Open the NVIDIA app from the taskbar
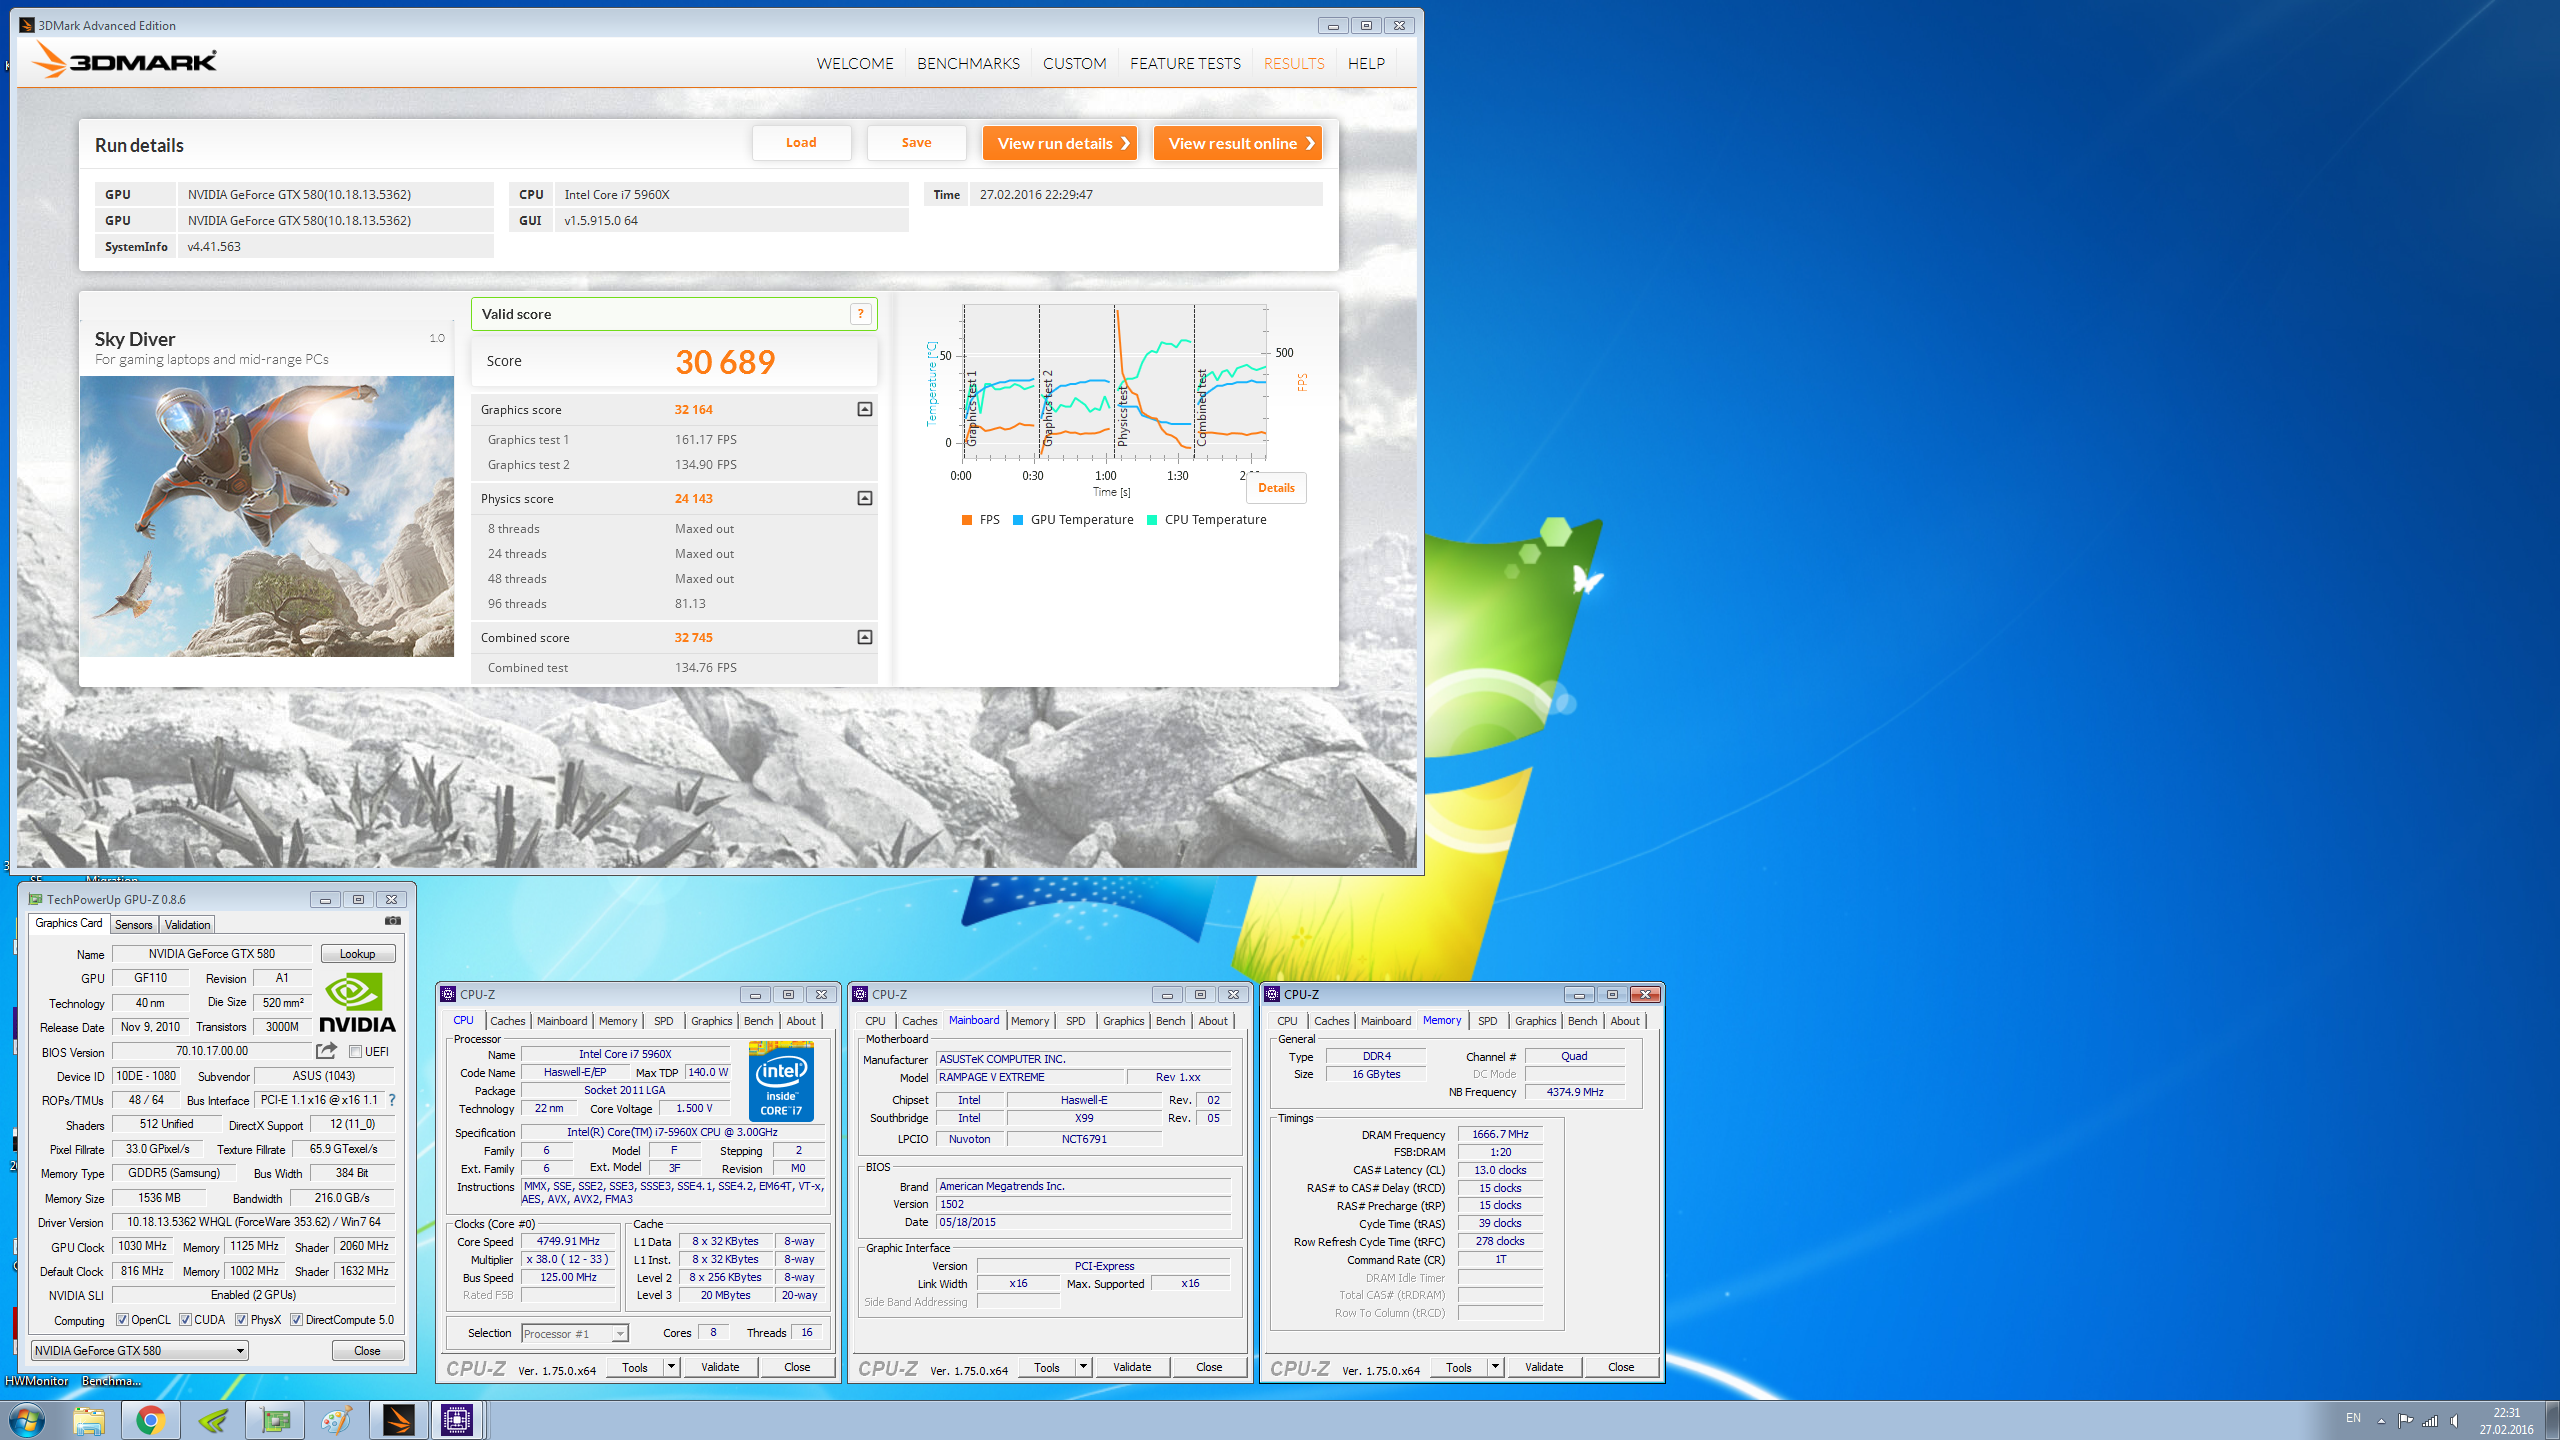The image size is (2560, 1440). [213, 1420]
